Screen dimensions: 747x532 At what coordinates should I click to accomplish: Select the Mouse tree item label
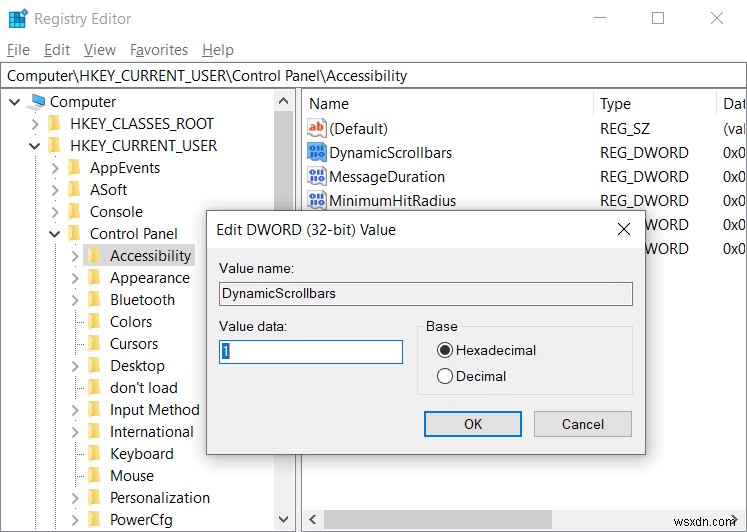(132, 475)
